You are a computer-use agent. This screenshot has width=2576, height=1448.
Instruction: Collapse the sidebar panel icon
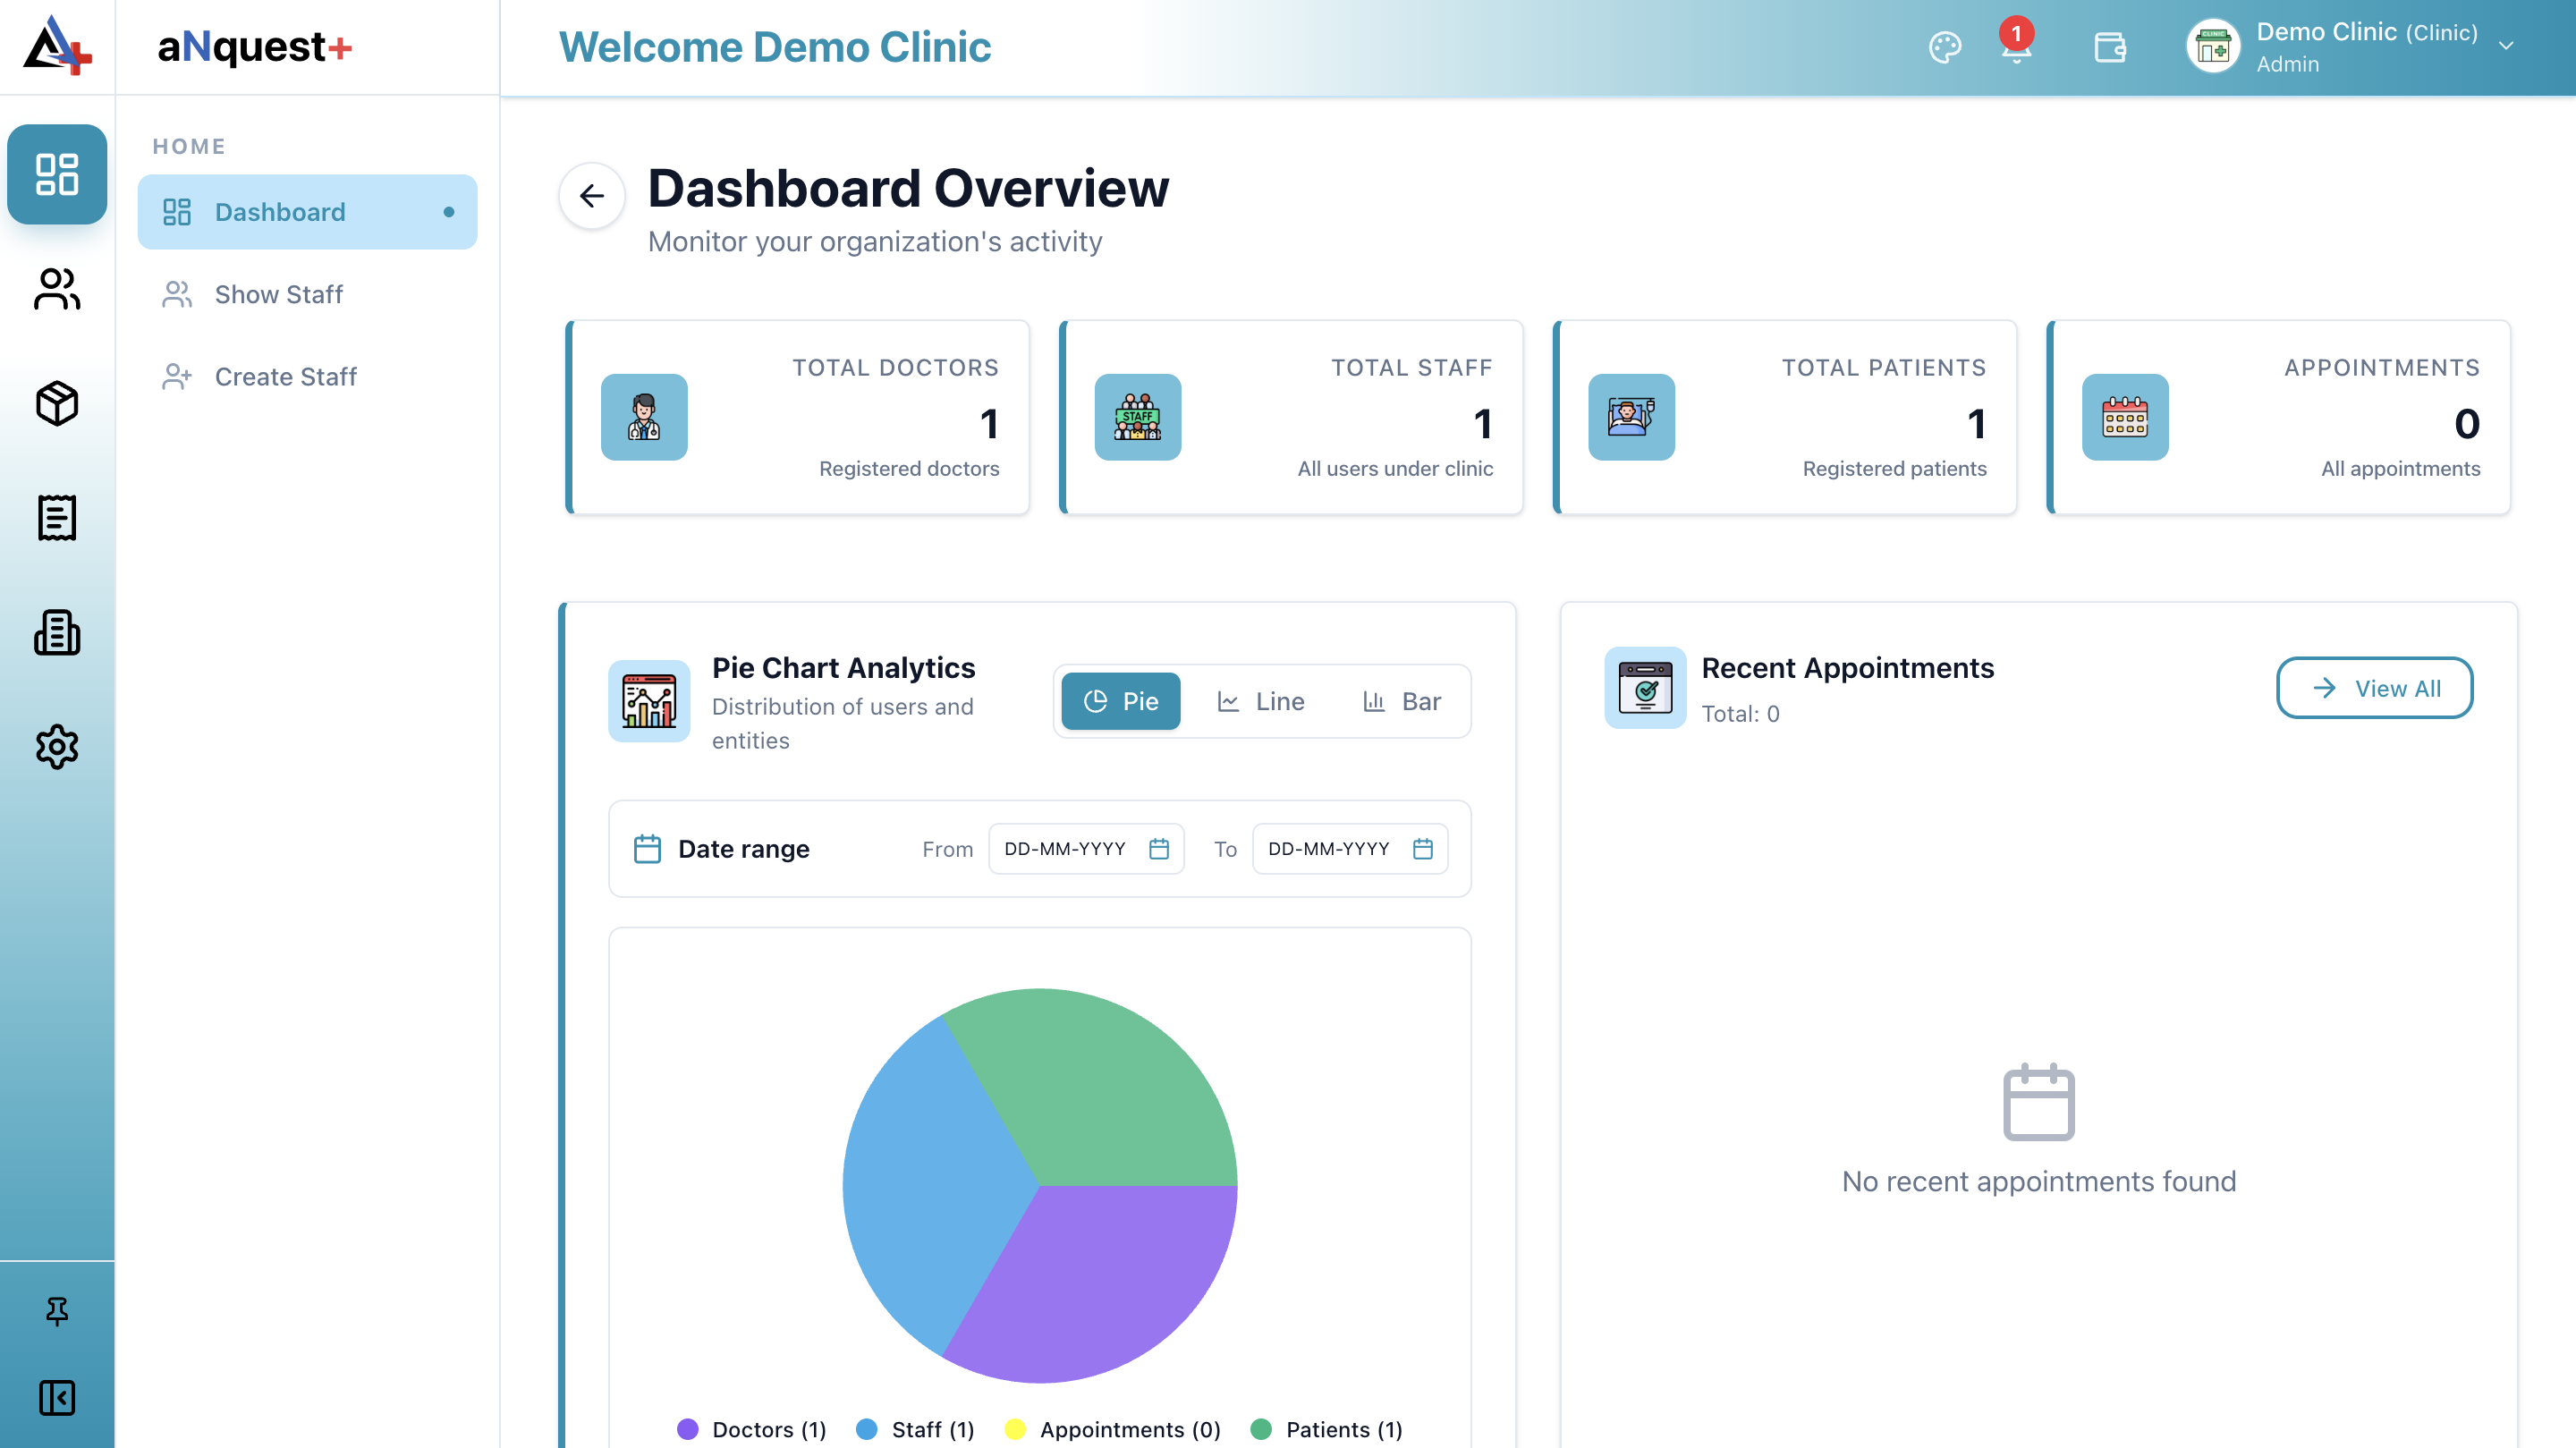point(57,1397)
